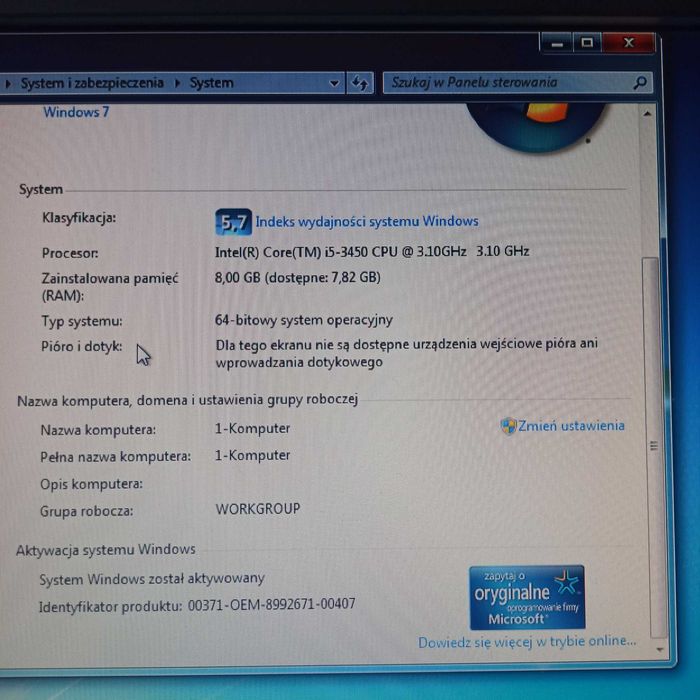Click the vertical scrollbar thumb
700x700 pixels.
(654, 446)
